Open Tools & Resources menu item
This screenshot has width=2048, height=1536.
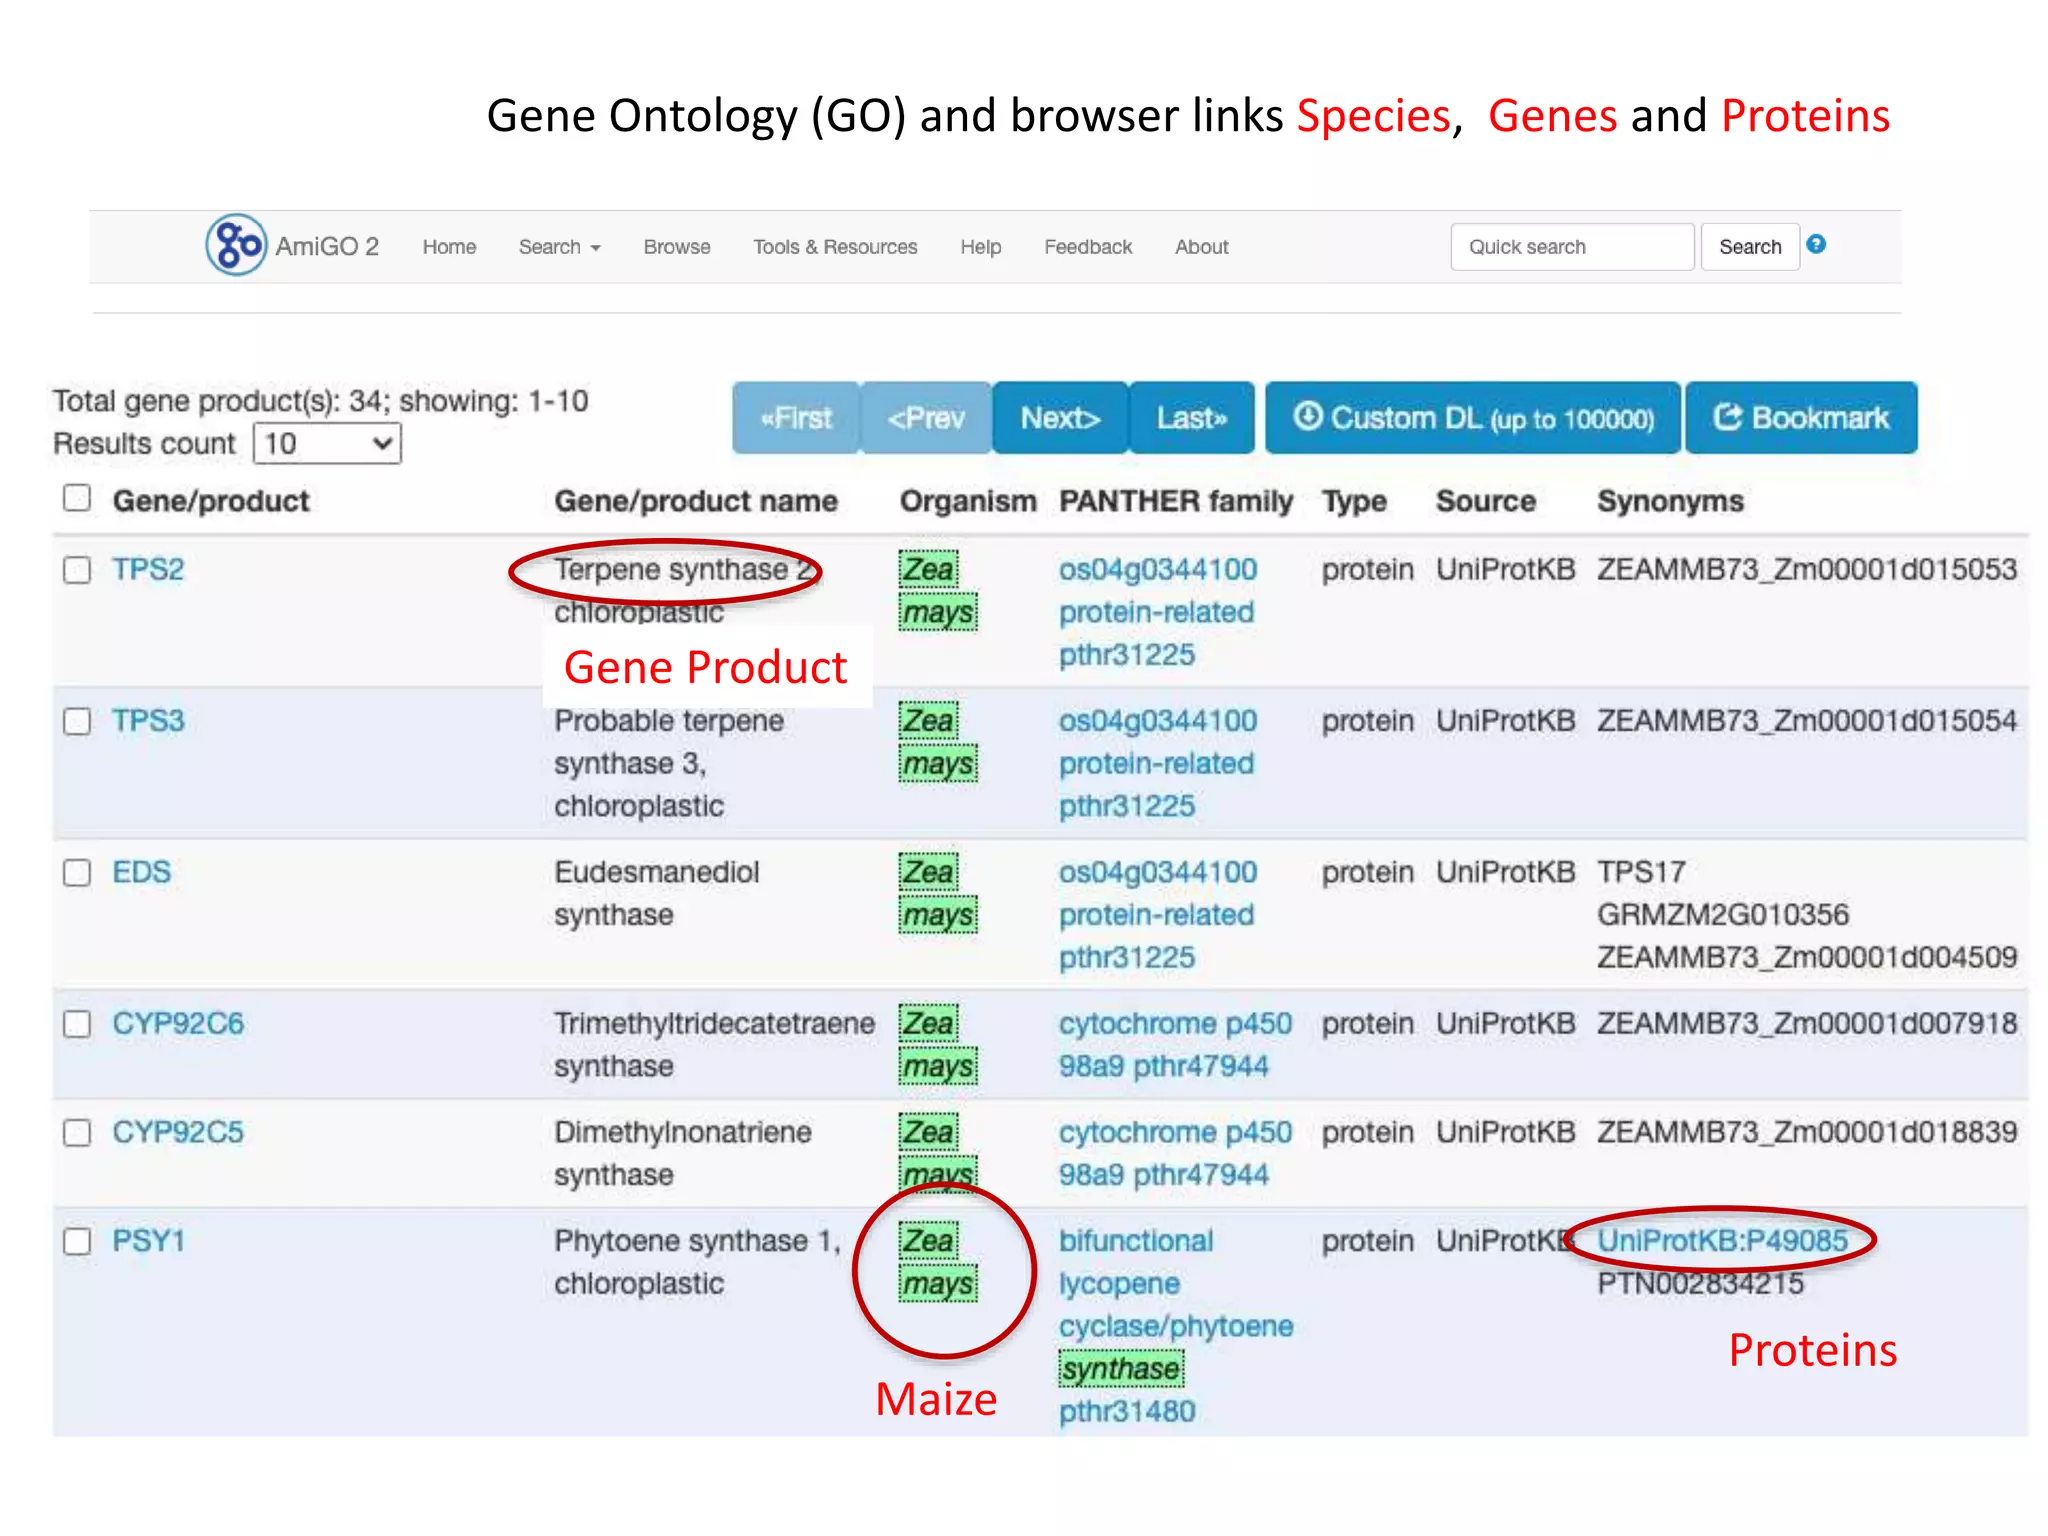835,247
